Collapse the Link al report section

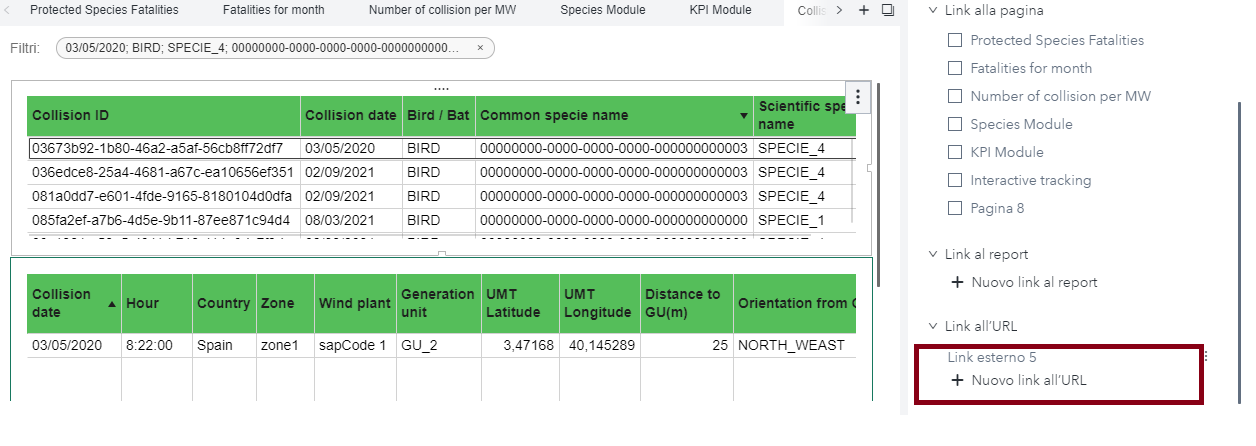pyautogui.click(x=934, y=254)
